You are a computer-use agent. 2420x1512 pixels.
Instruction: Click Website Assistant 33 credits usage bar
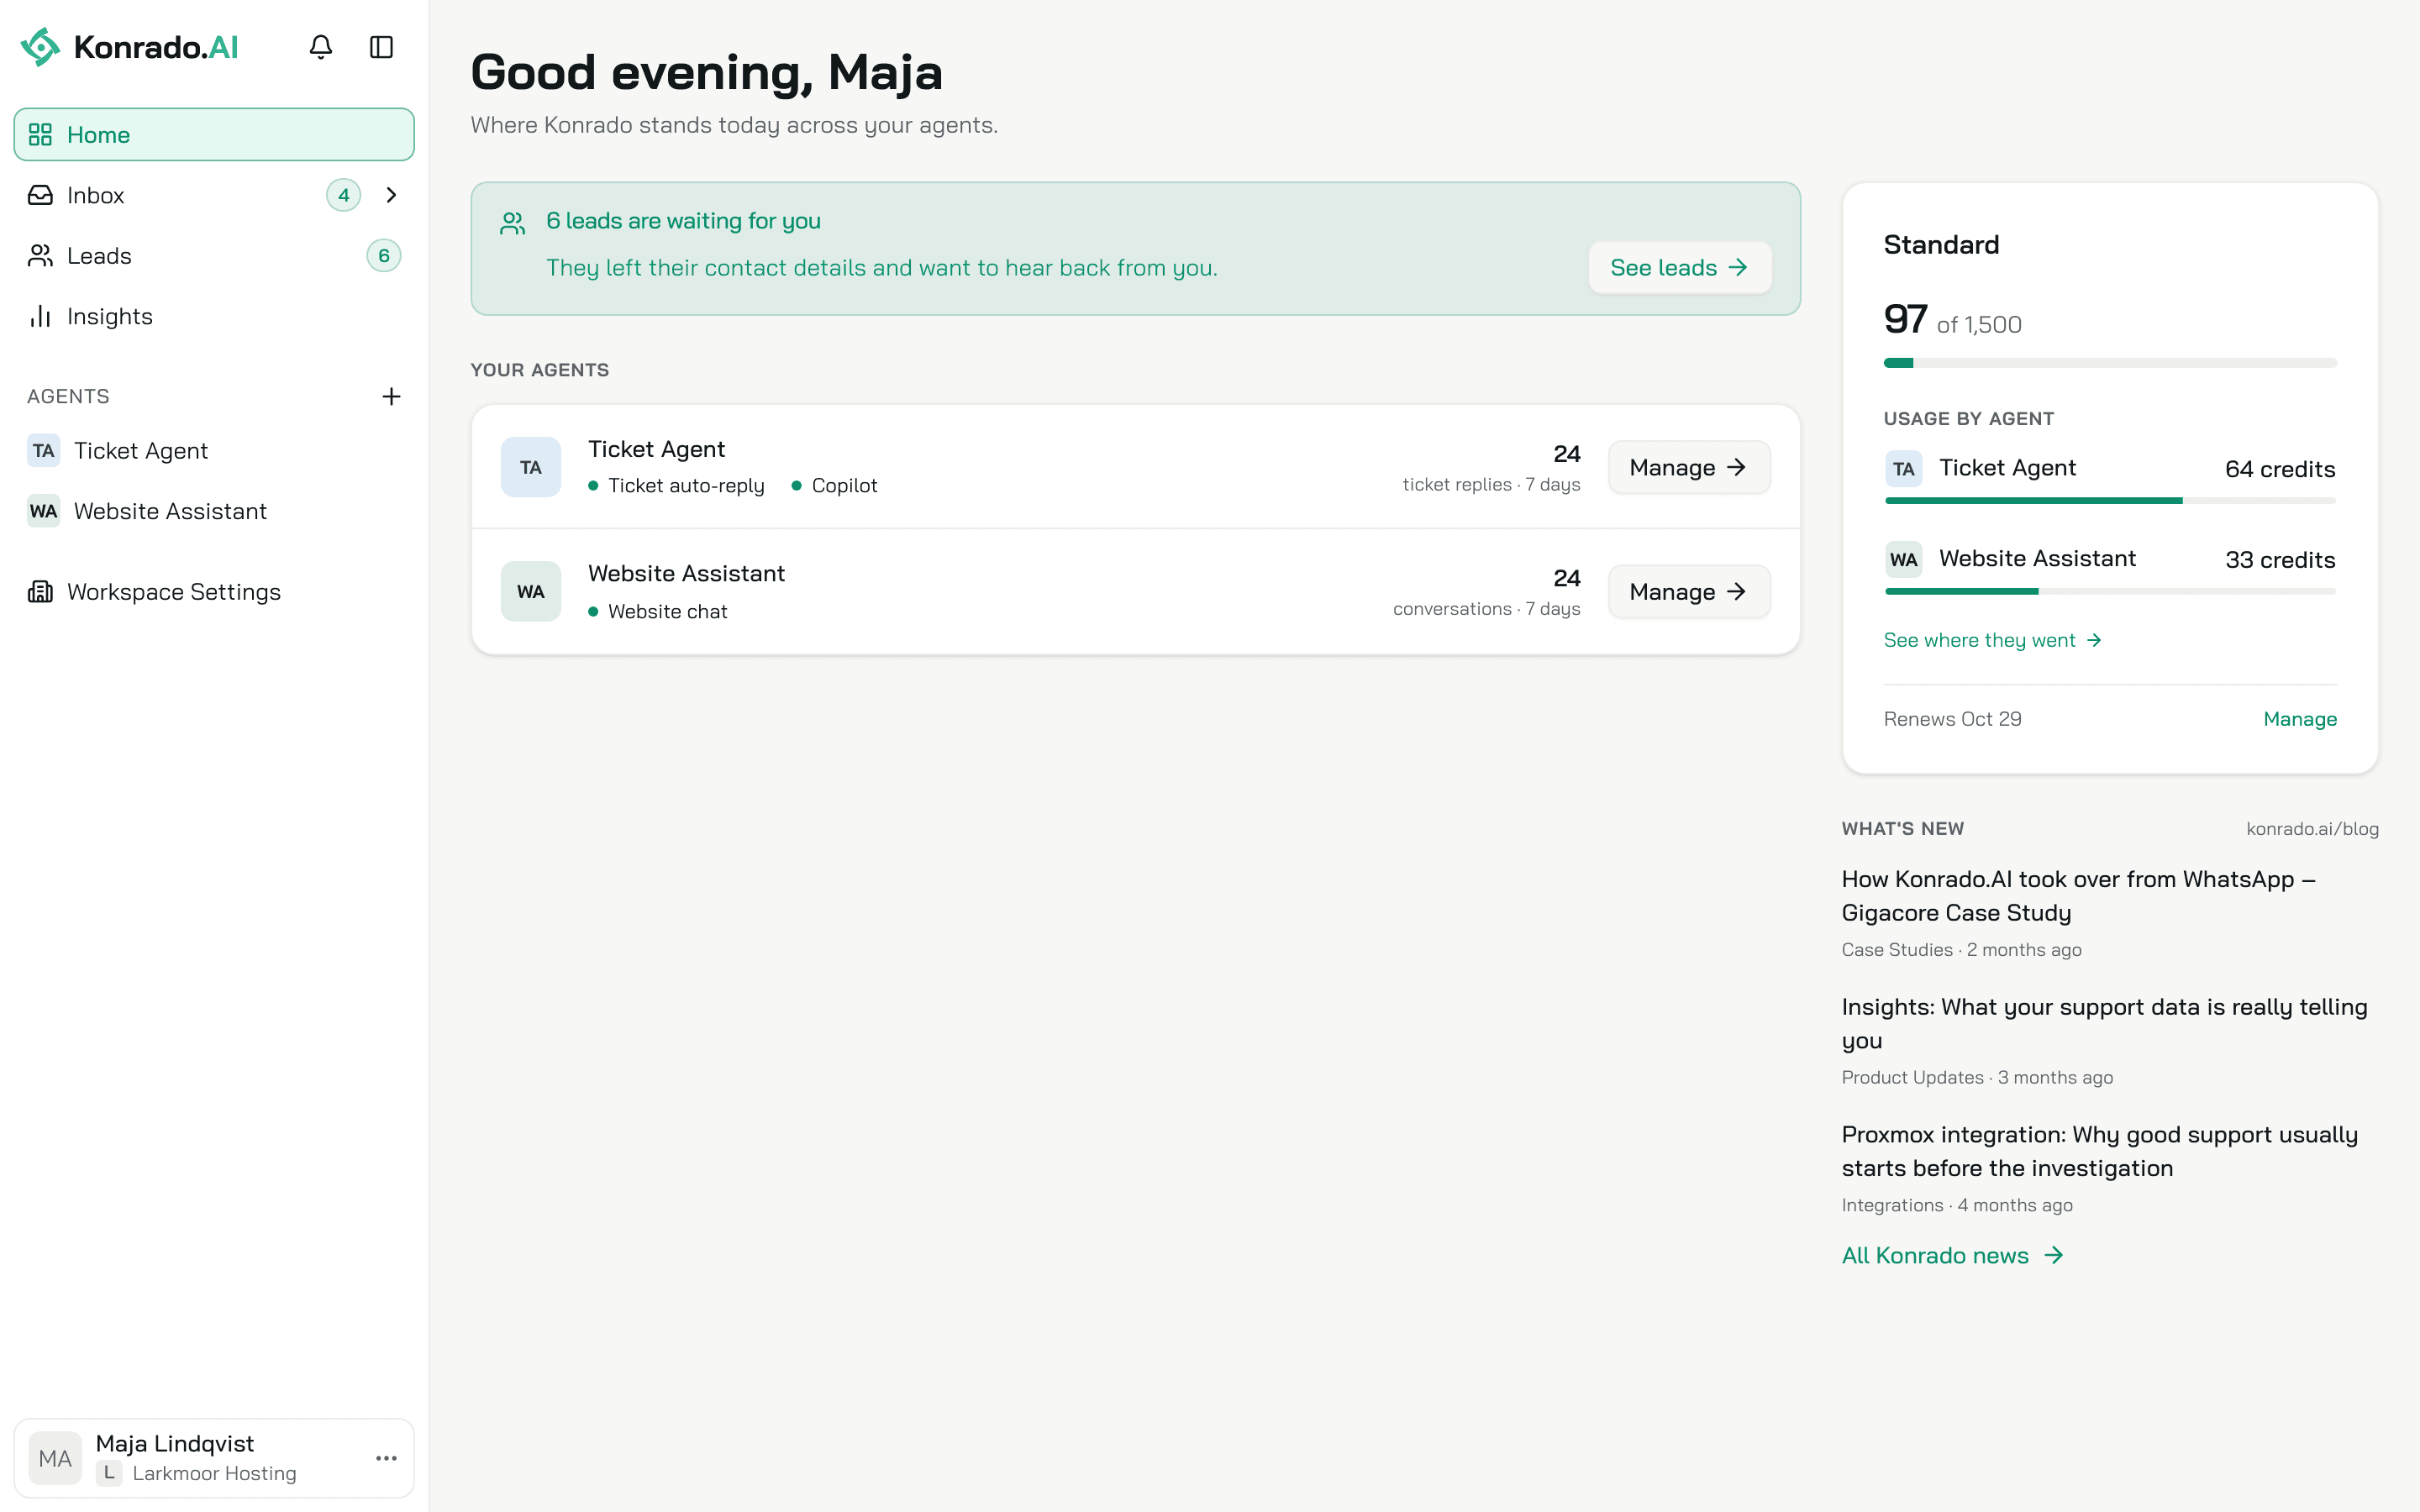tap(2110, 591)
